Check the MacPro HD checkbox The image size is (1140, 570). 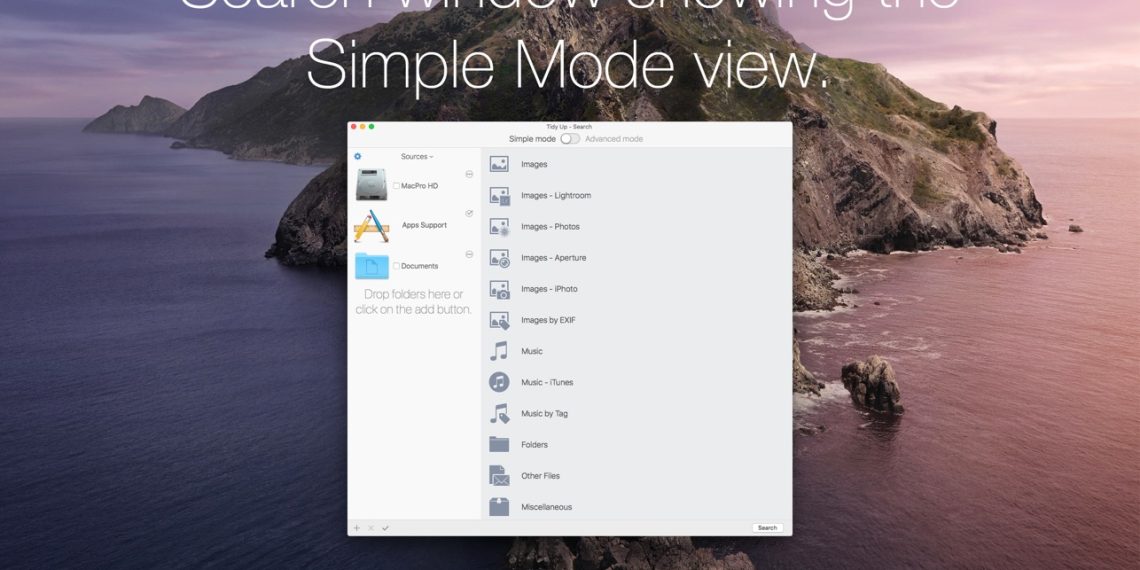pyautogui.click(x=397, y=186)
